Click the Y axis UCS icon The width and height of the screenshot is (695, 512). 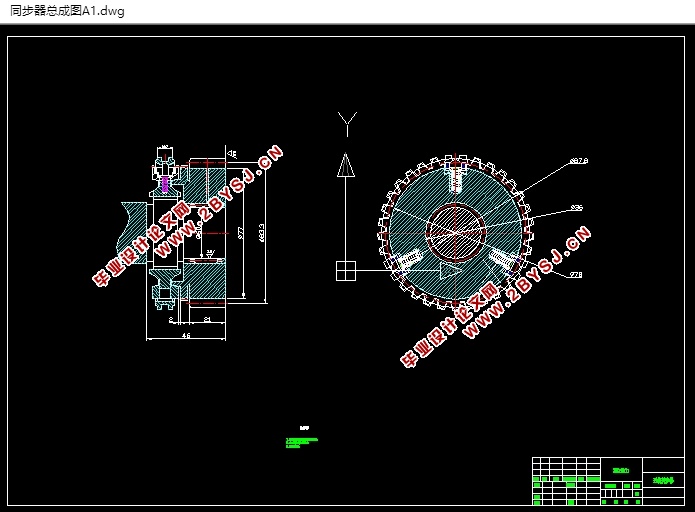click(347, 124)
